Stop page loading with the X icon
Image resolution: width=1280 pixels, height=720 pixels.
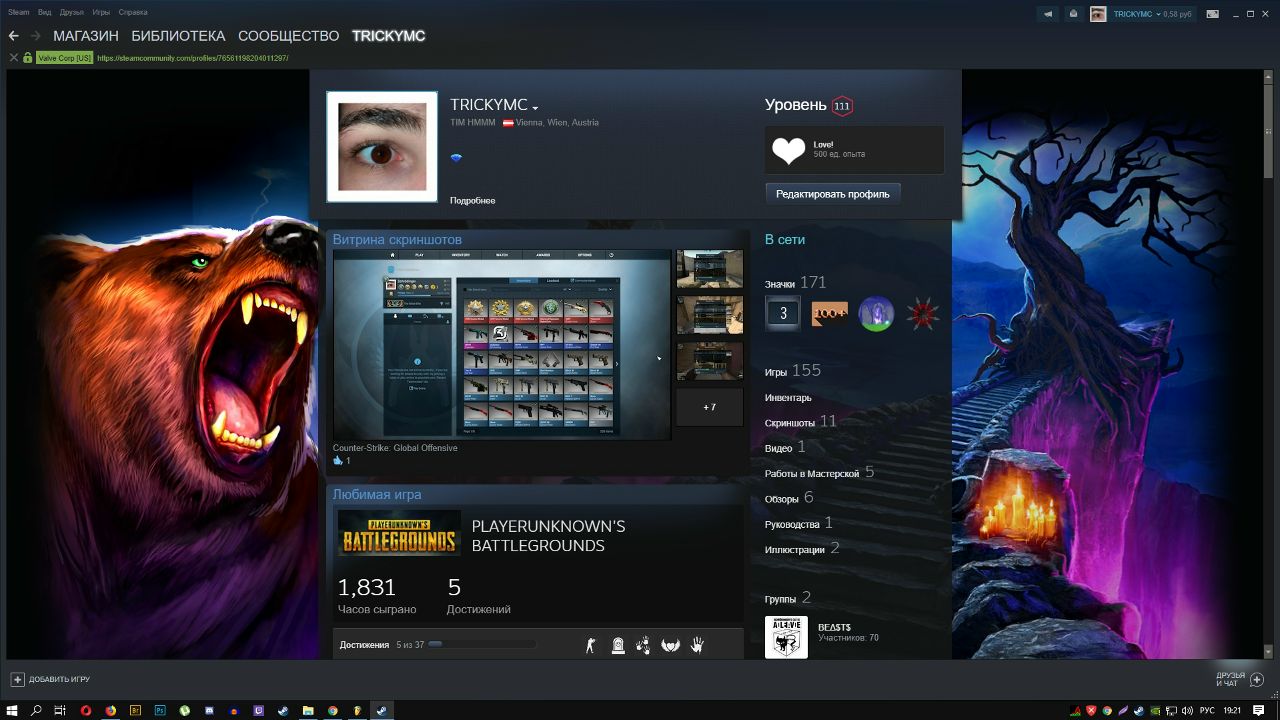point(13,58)
